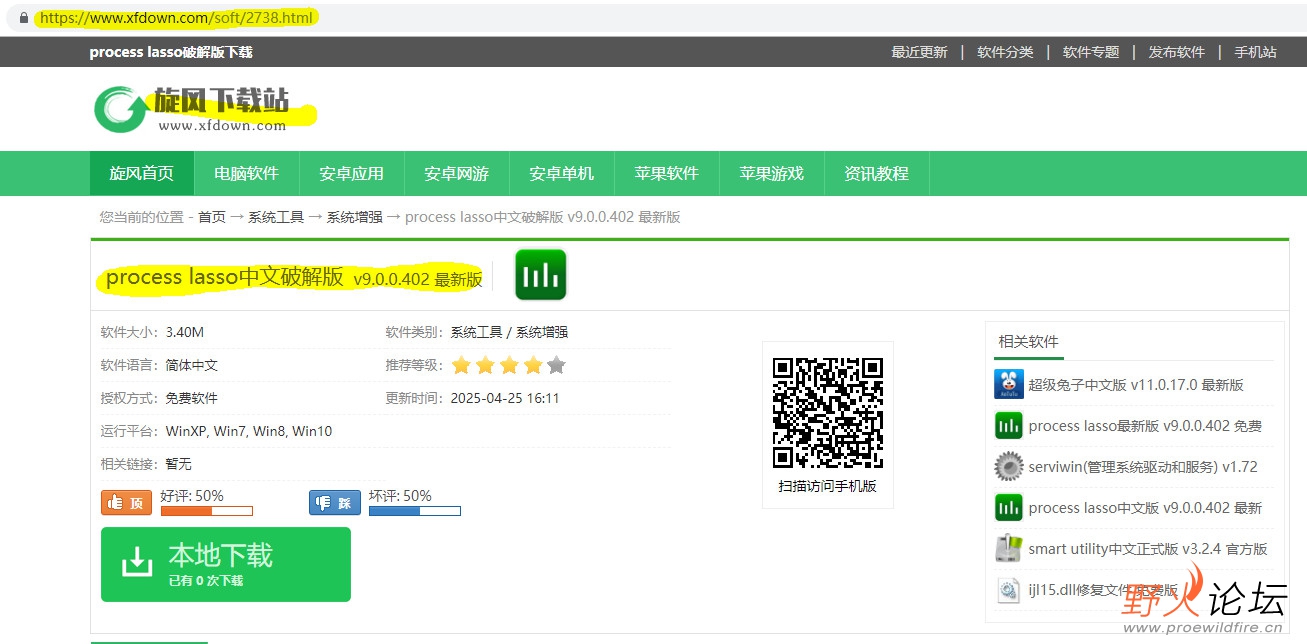
Task: Click the 超级兔子中文版 v11.0.17.0 link
Action: pos(1136,385)
